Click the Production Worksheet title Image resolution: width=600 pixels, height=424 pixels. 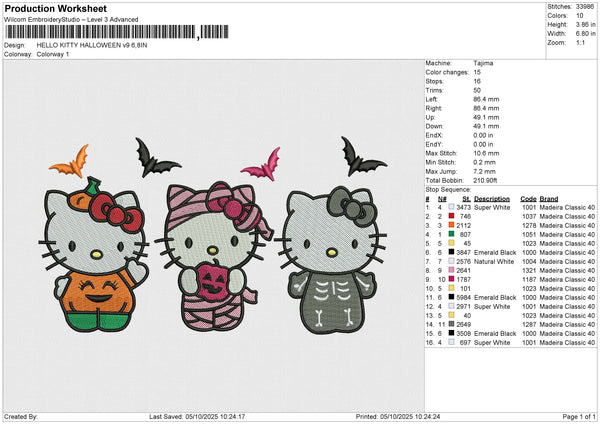(x=55, y=9)
